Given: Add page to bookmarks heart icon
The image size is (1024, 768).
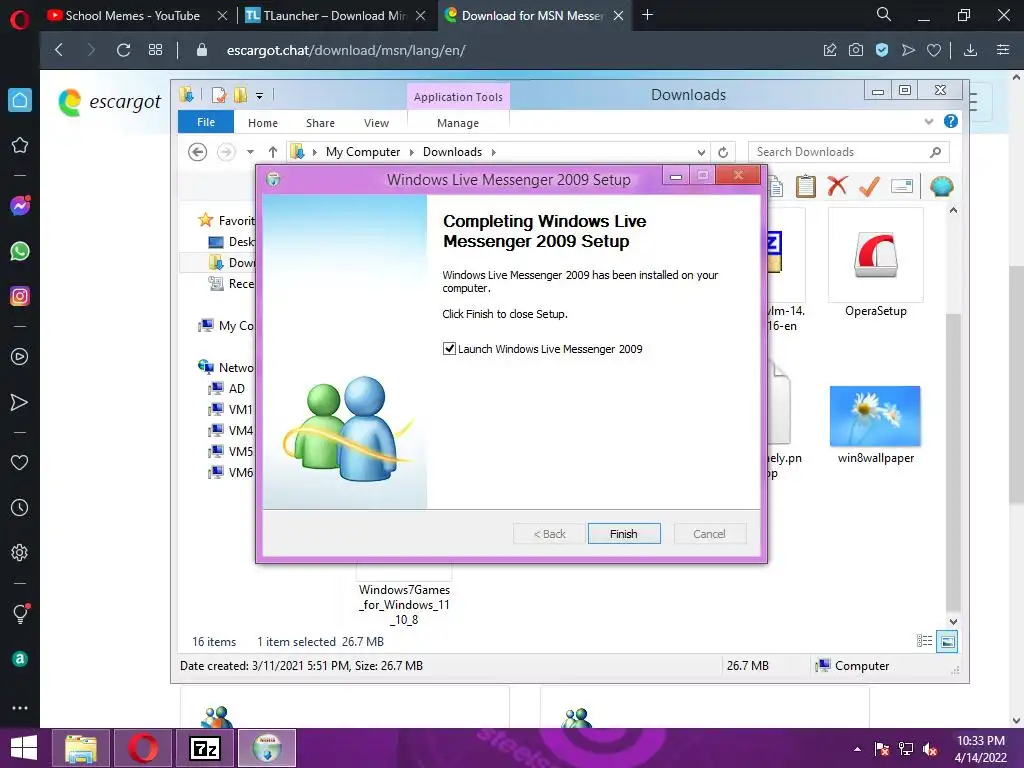Looking at the screenshot, I should [x=934, y=50].
